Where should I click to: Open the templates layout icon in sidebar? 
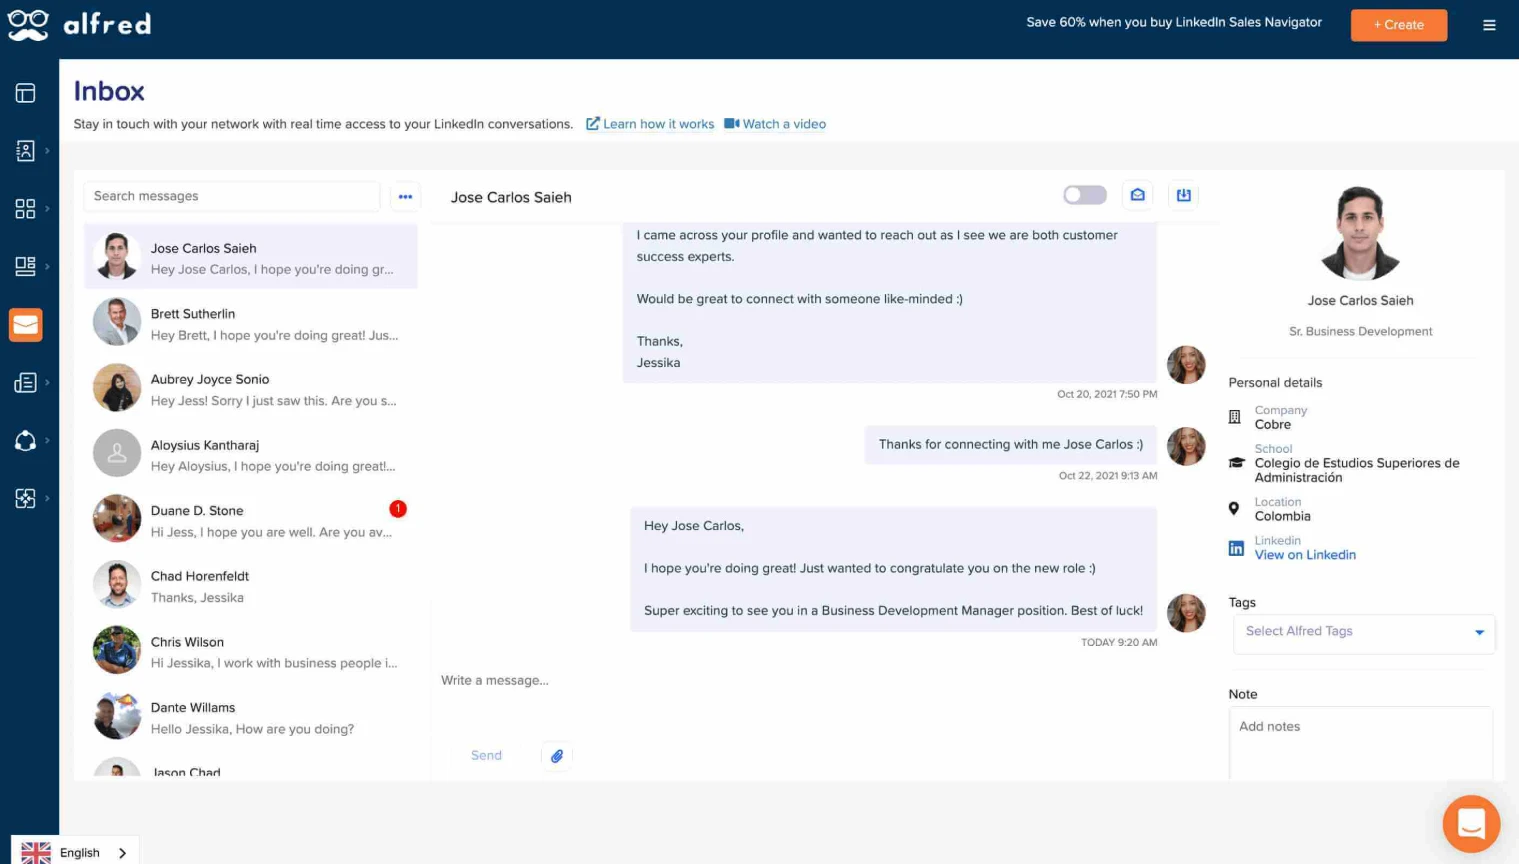coord(25,266)
